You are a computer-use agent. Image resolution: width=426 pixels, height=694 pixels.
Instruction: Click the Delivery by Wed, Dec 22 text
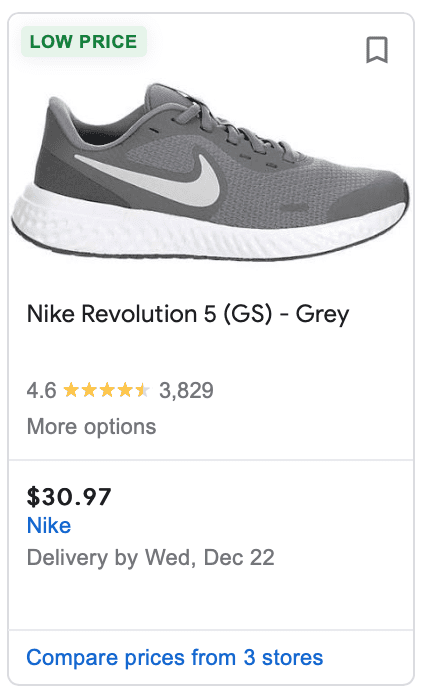click(151, 558)
